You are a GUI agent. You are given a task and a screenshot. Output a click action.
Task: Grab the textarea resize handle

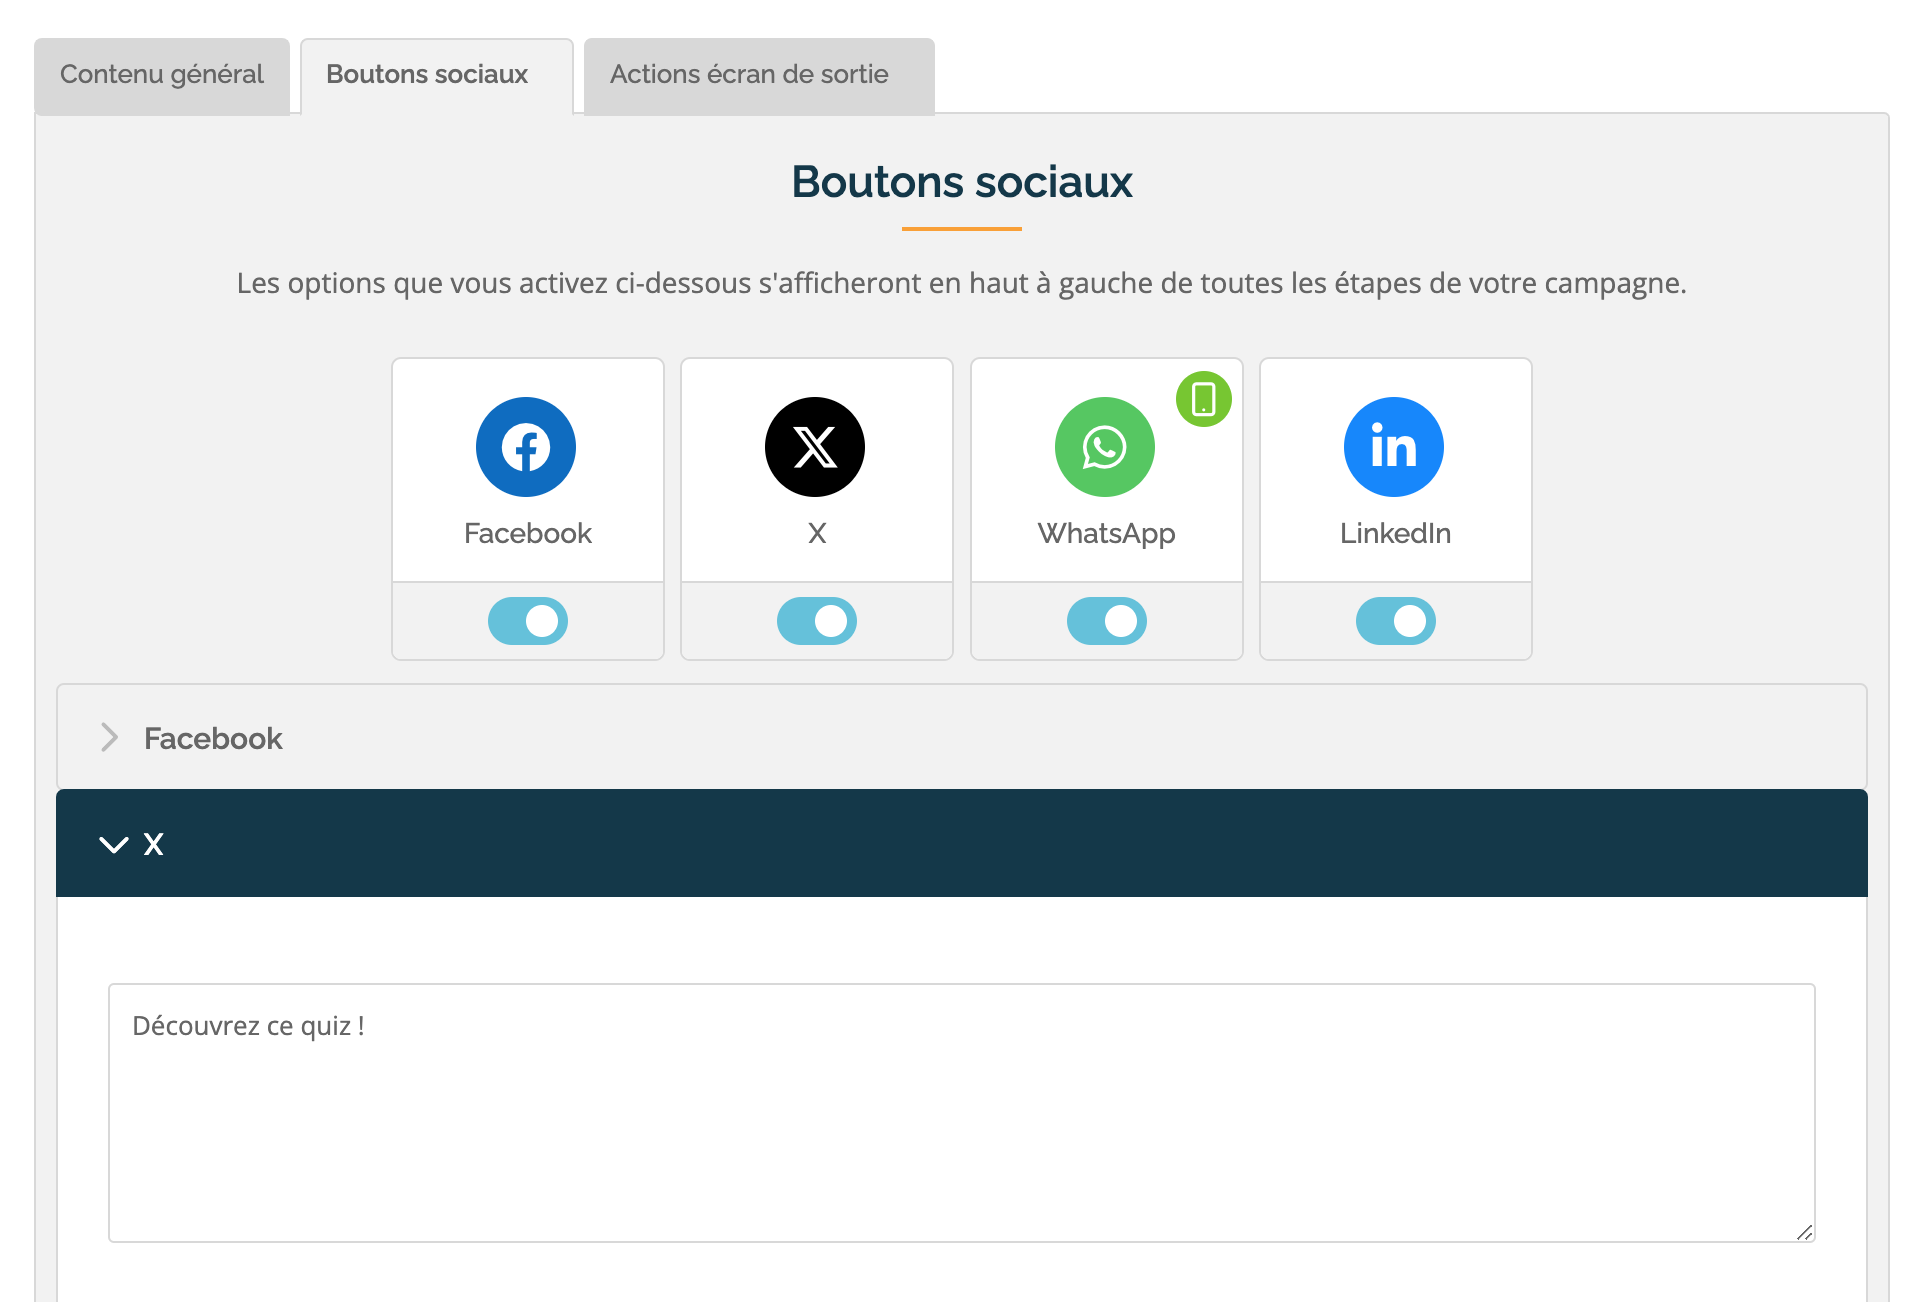[x=1804, y=1232]
